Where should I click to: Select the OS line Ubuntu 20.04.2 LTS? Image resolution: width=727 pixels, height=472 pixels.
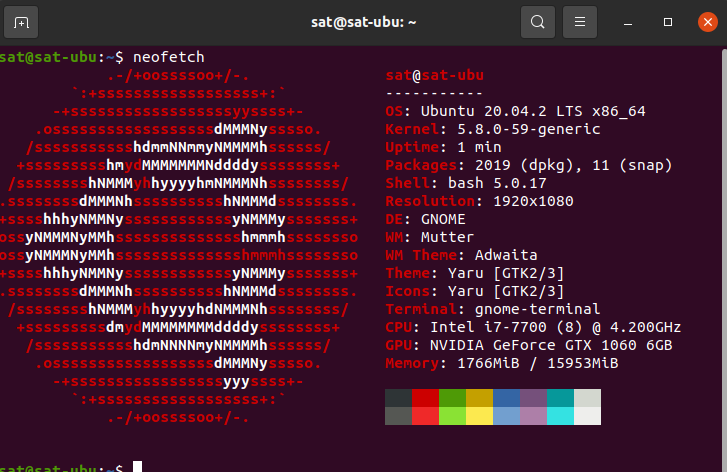(x=515, y=111)
